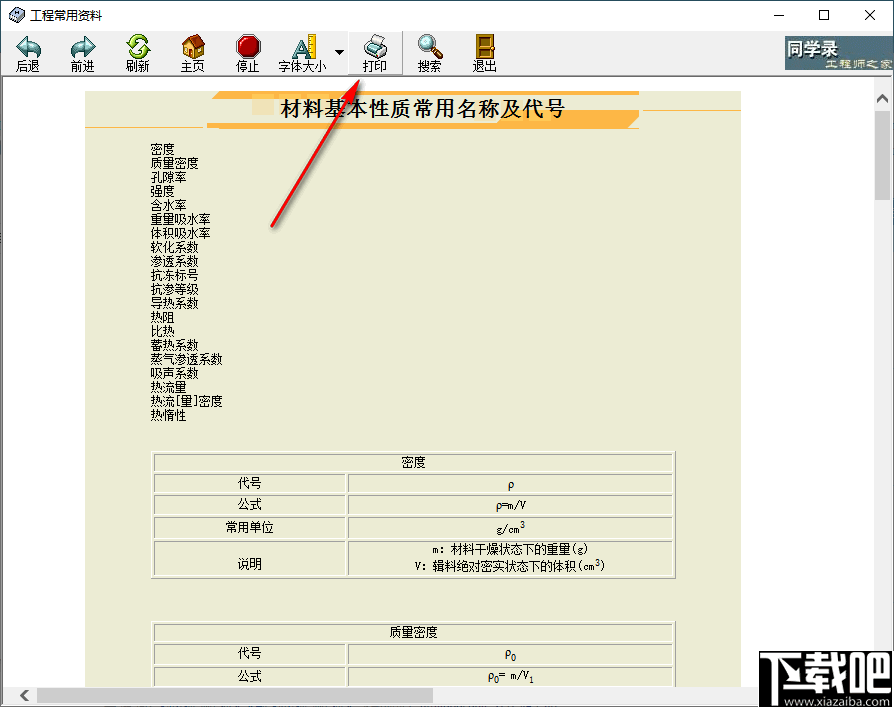Click the horizontal scrollbar left arrow
This screenshot has width=894, height=707.
pyautogui.click(x=24, y=695)
